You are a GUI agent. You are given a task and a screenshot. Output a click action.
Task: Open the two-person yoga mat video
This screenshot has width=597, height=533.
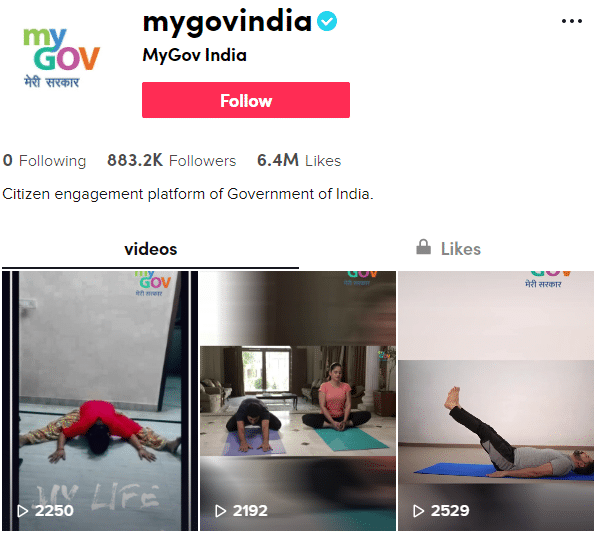point(298,401)
